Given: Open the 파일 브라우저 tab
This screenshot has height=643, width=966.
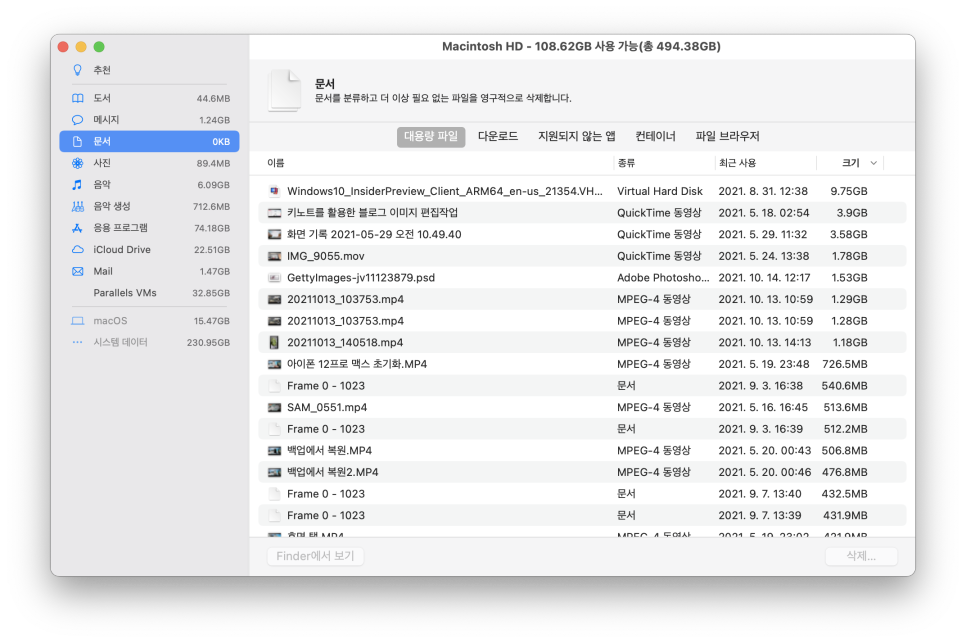Looking at the screenshot, I should [x=728, y=136].
